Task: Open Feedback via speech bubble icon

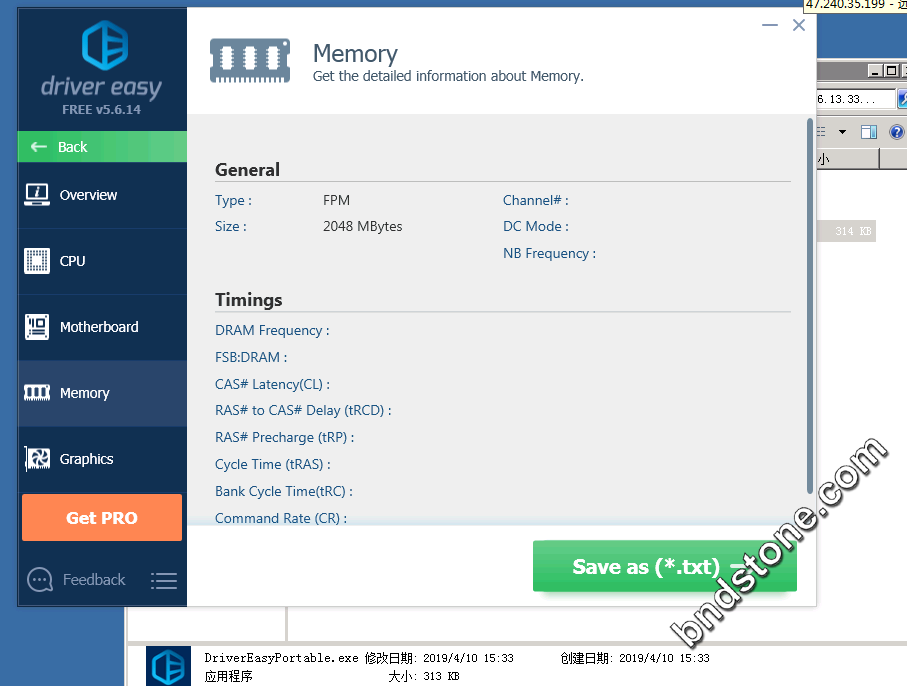Action: 40,580
